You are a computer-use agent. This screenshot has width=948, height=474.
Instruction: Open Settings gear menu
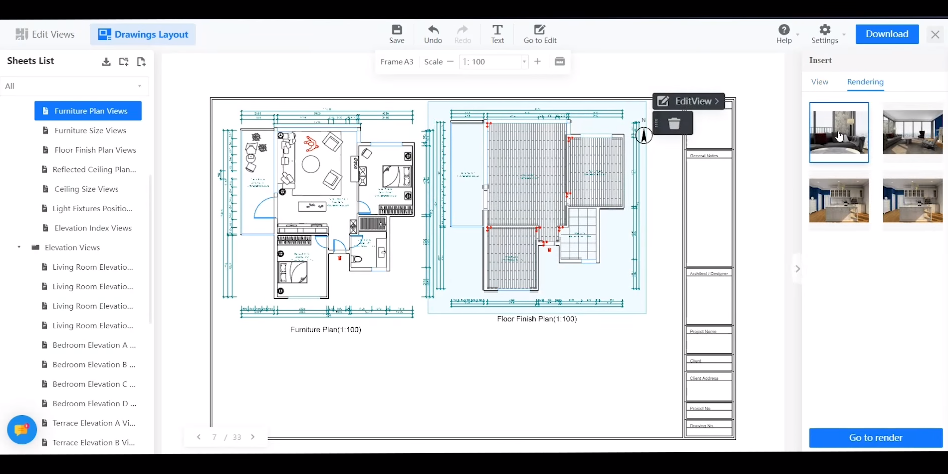pos(825,30)
